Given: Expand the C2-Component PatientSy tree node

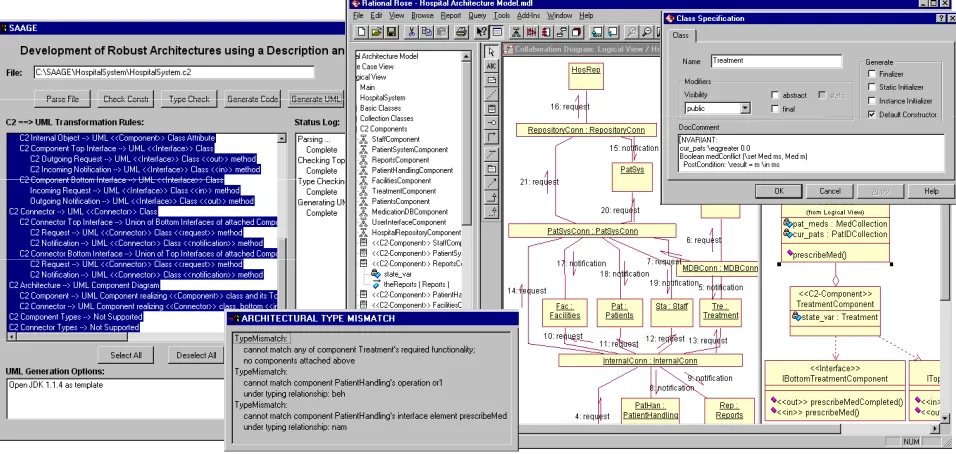Looking at the screenshot, I should [364, 254].
